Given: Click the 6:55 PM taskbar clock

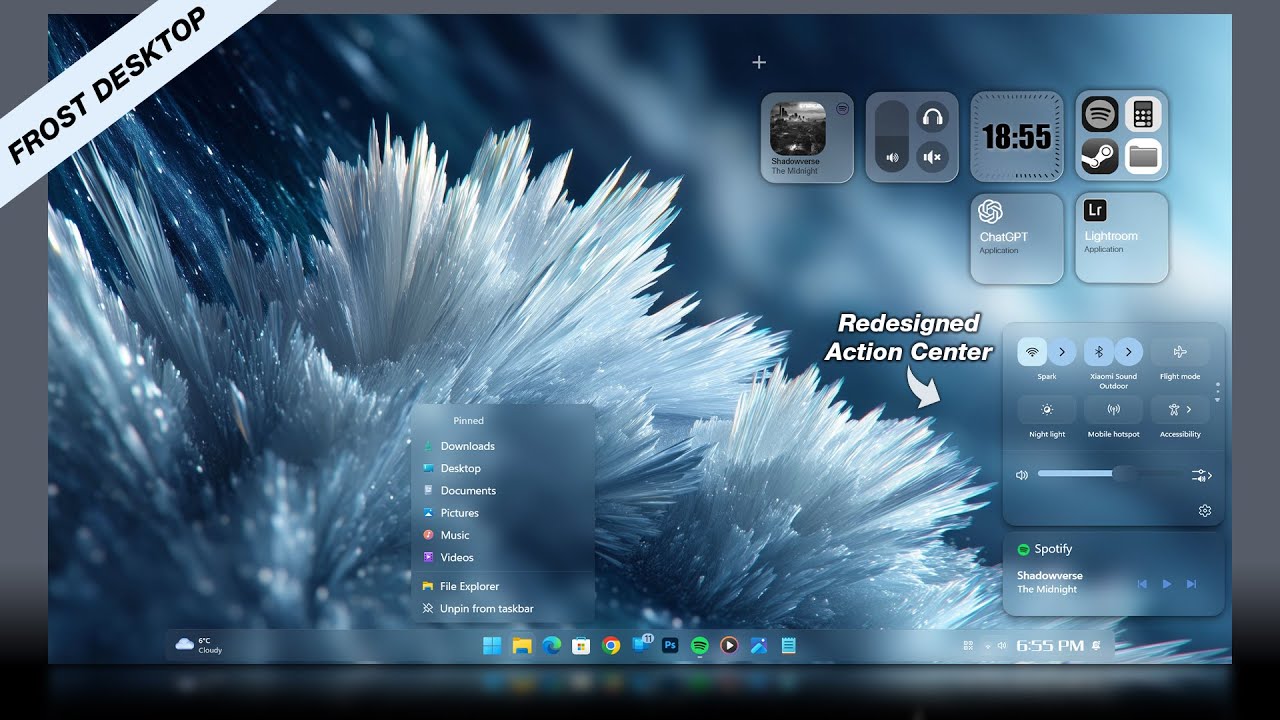Looking at the screenshot, I should point(1050,646).
